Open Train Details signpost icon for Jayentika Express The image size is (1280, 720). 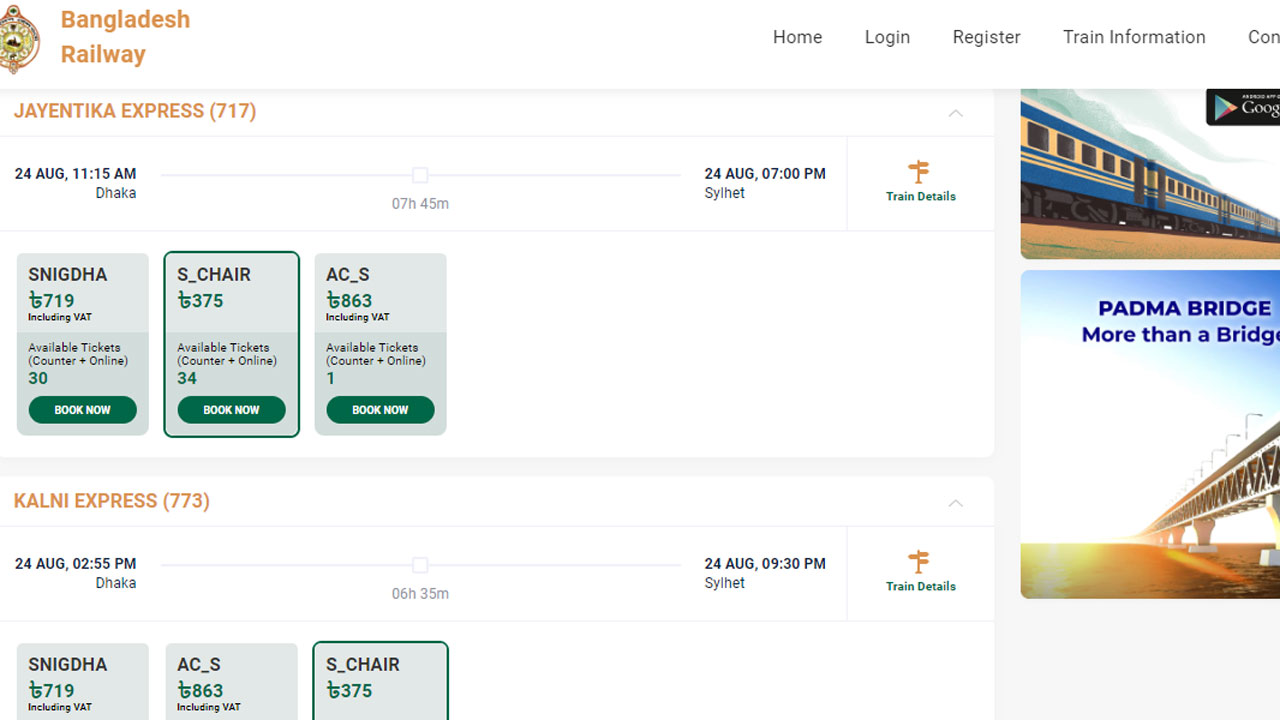point(919,172)
